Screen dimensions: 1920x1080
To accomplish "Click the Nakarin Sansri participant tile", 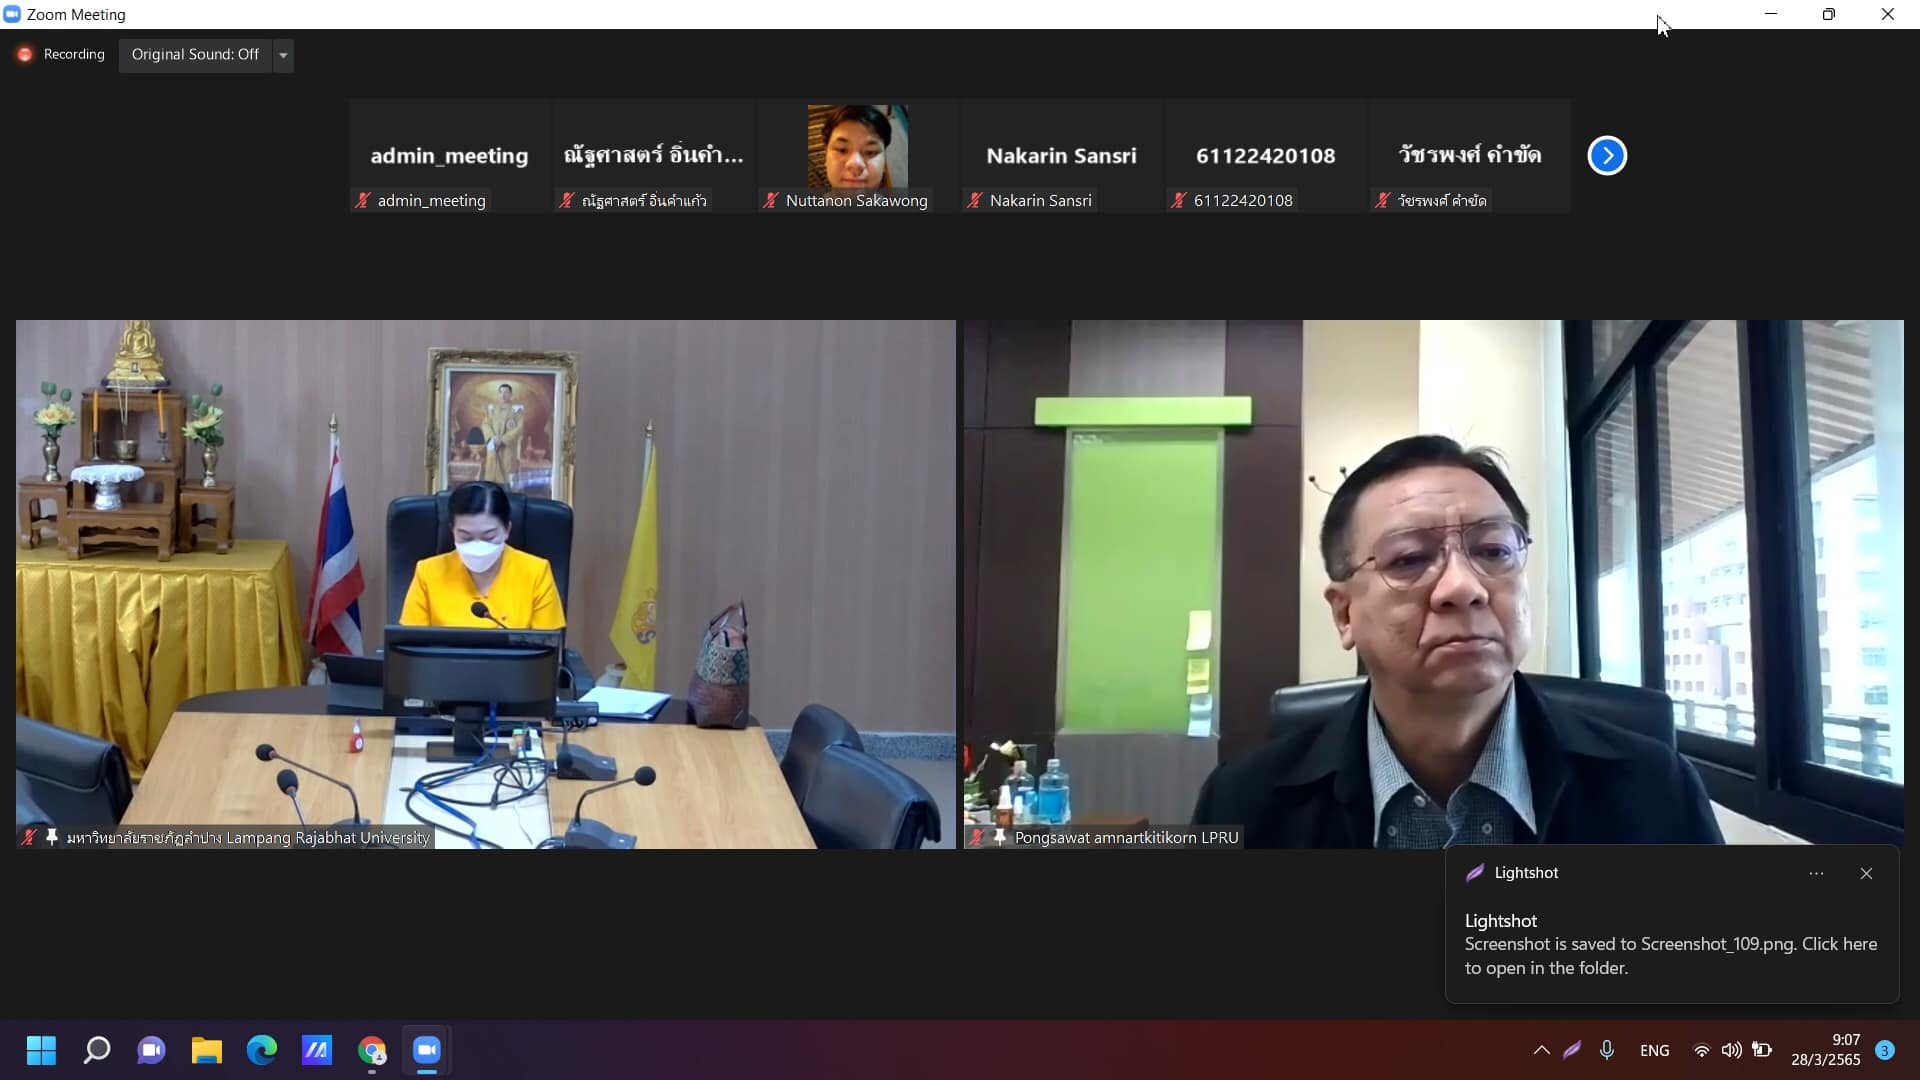I will [1061, 155].
